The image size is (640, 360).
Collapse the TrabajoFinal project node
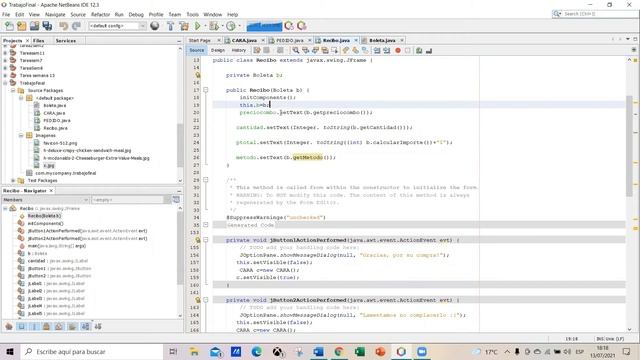[x=5, y=83]
